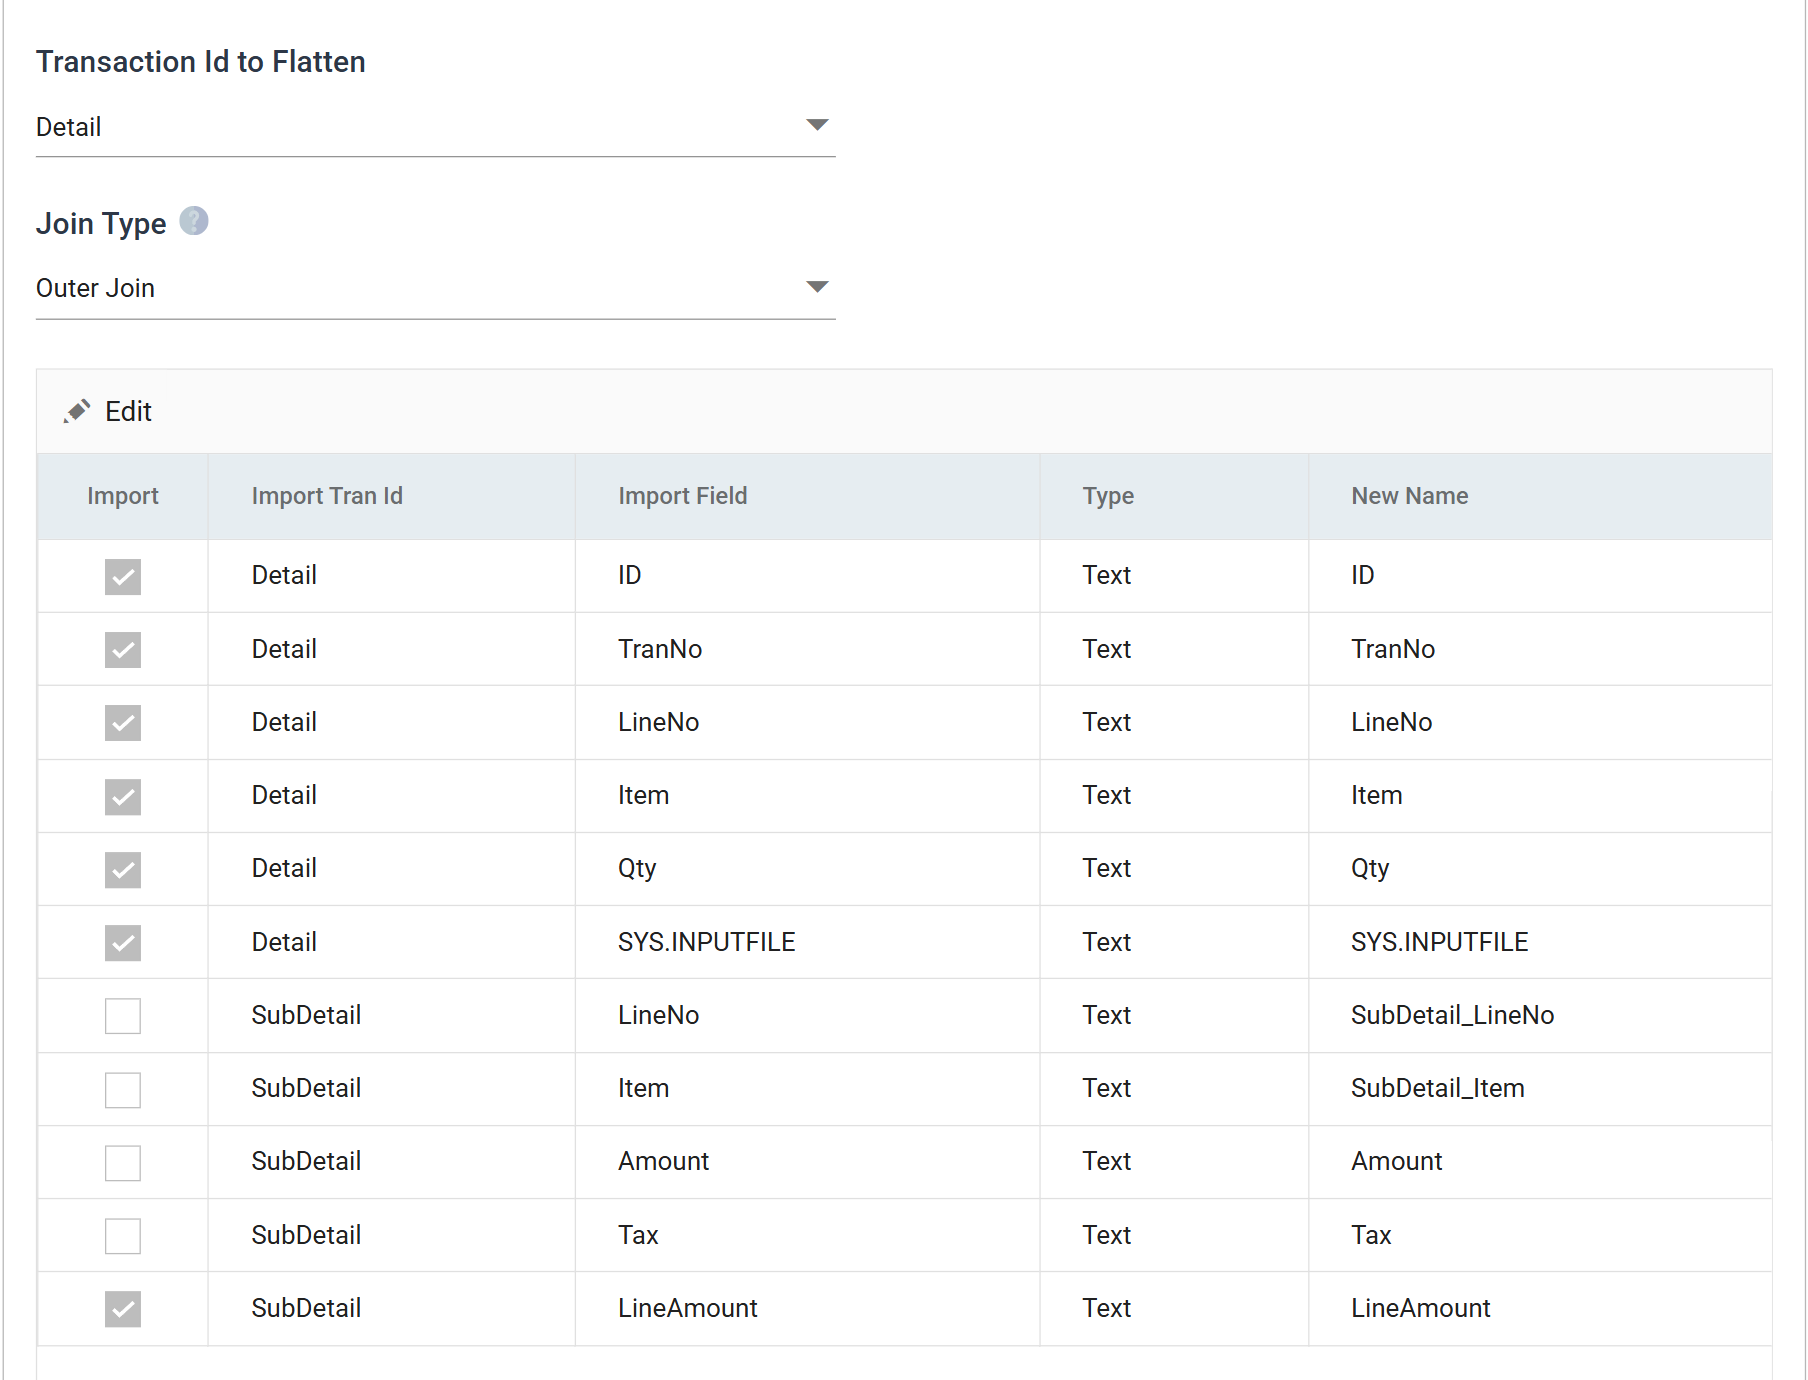Click the Transaction Id to Flatten heading
This screenshot has height=1380, width=1808.
(x=201, y=62)
